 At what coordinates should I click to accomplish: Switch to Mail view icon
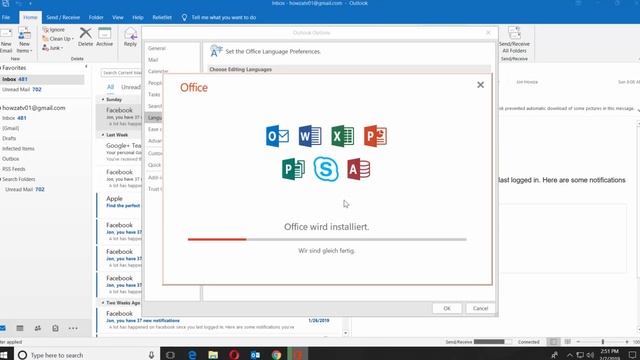point(2,328)
